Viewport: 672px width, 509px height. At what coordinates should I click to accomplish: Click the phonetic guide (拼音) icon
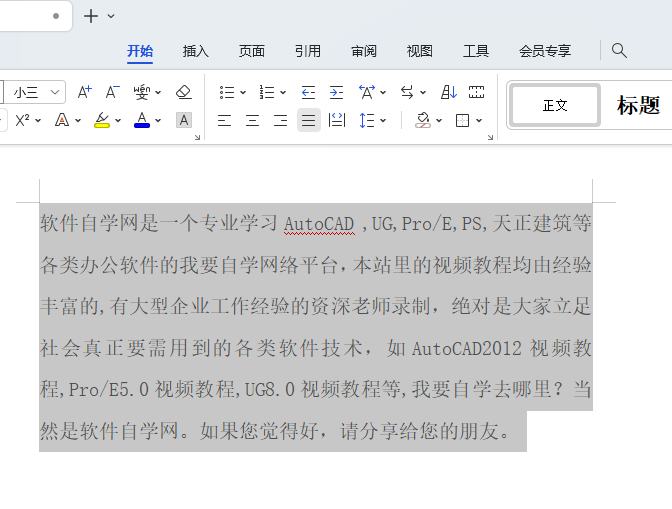[x=141, y=92]
